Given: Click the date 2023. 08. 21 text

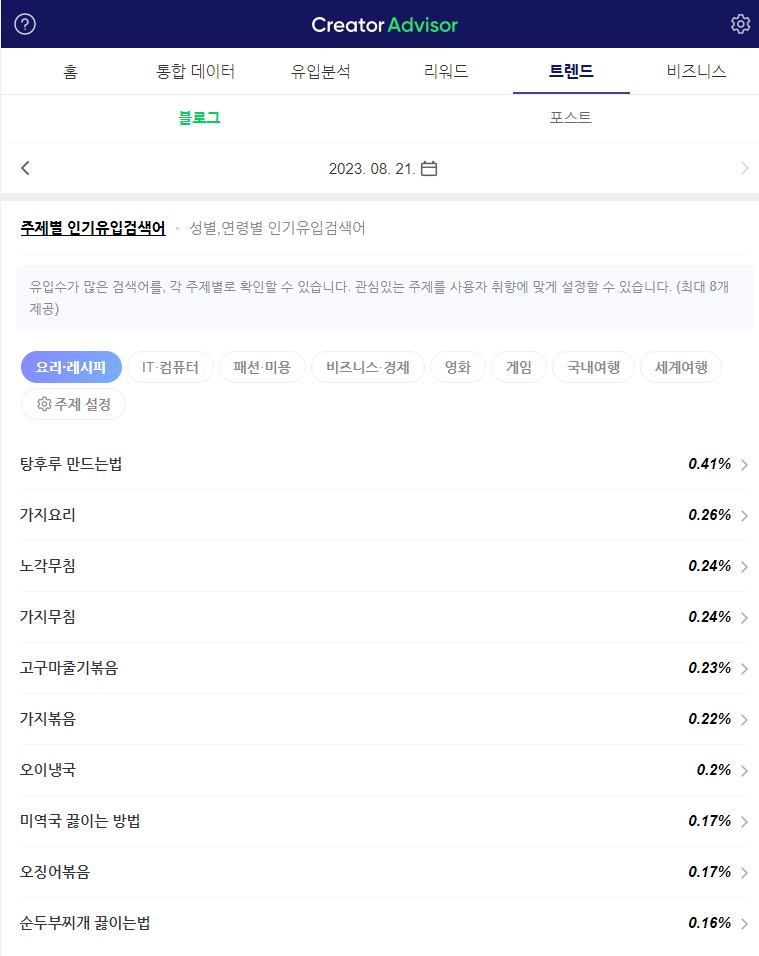Looking at the screenshot, I should 373,168.
